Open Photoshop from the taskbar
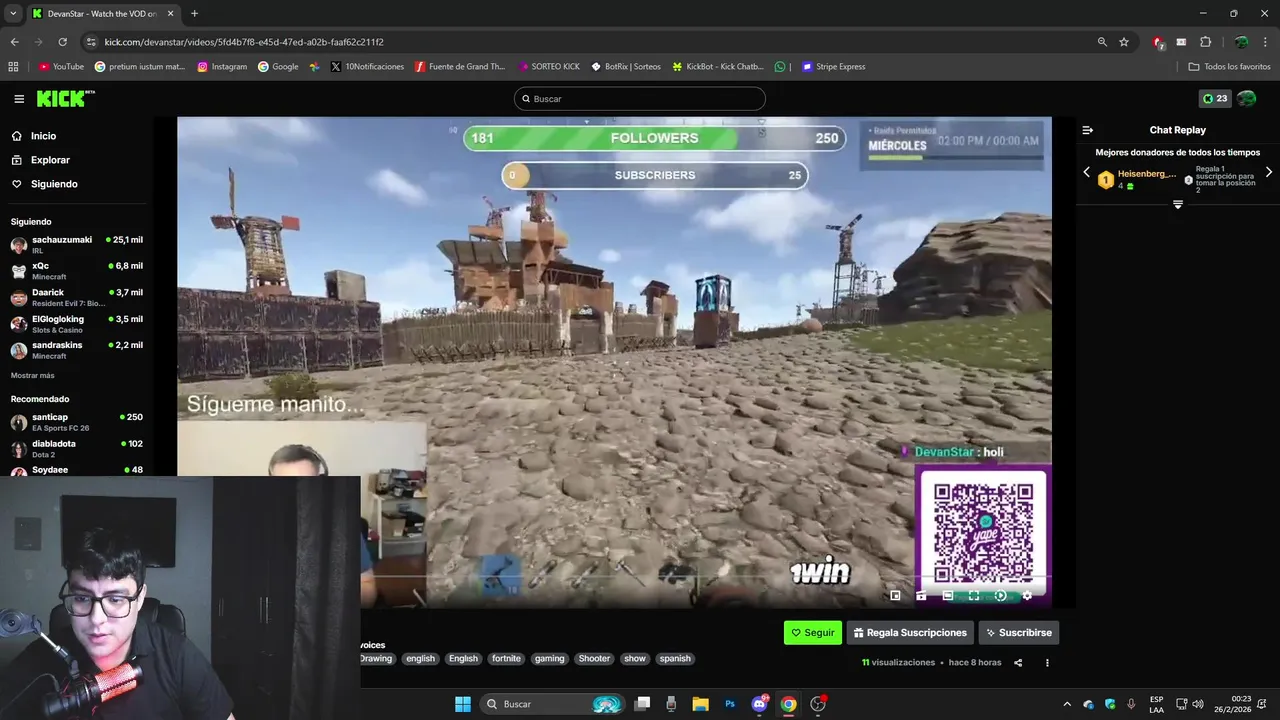Image resolution: width=1280 pixels, height=720 pixels. tap(730, 704)
